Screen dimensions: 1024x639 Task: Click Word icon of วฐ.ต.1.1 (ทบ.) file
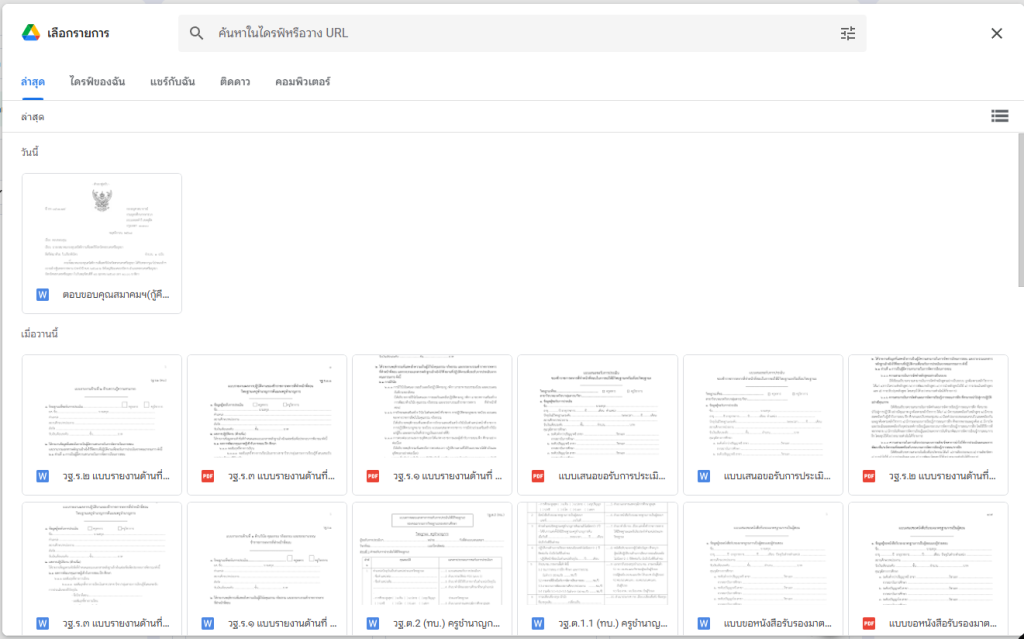coord(538,623)
